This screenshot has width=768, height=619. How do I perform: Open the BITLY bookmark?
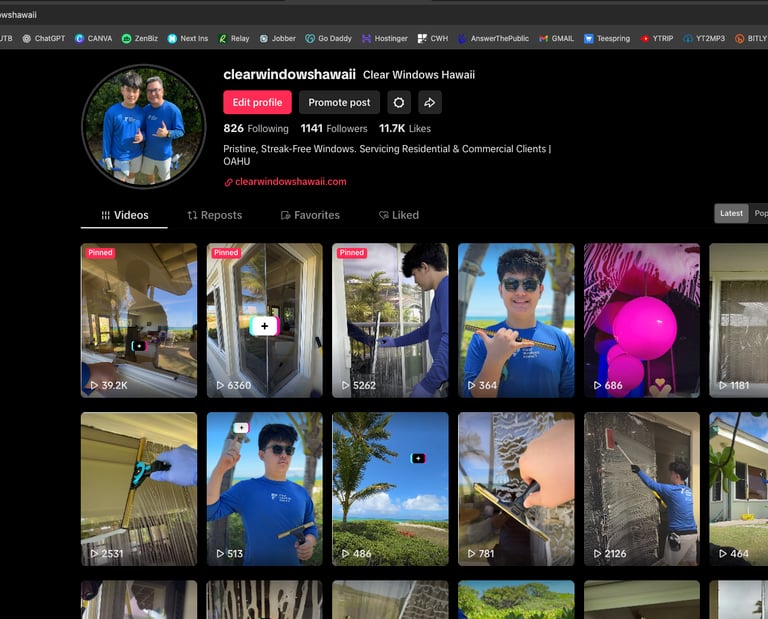click(x=751, y=38)
